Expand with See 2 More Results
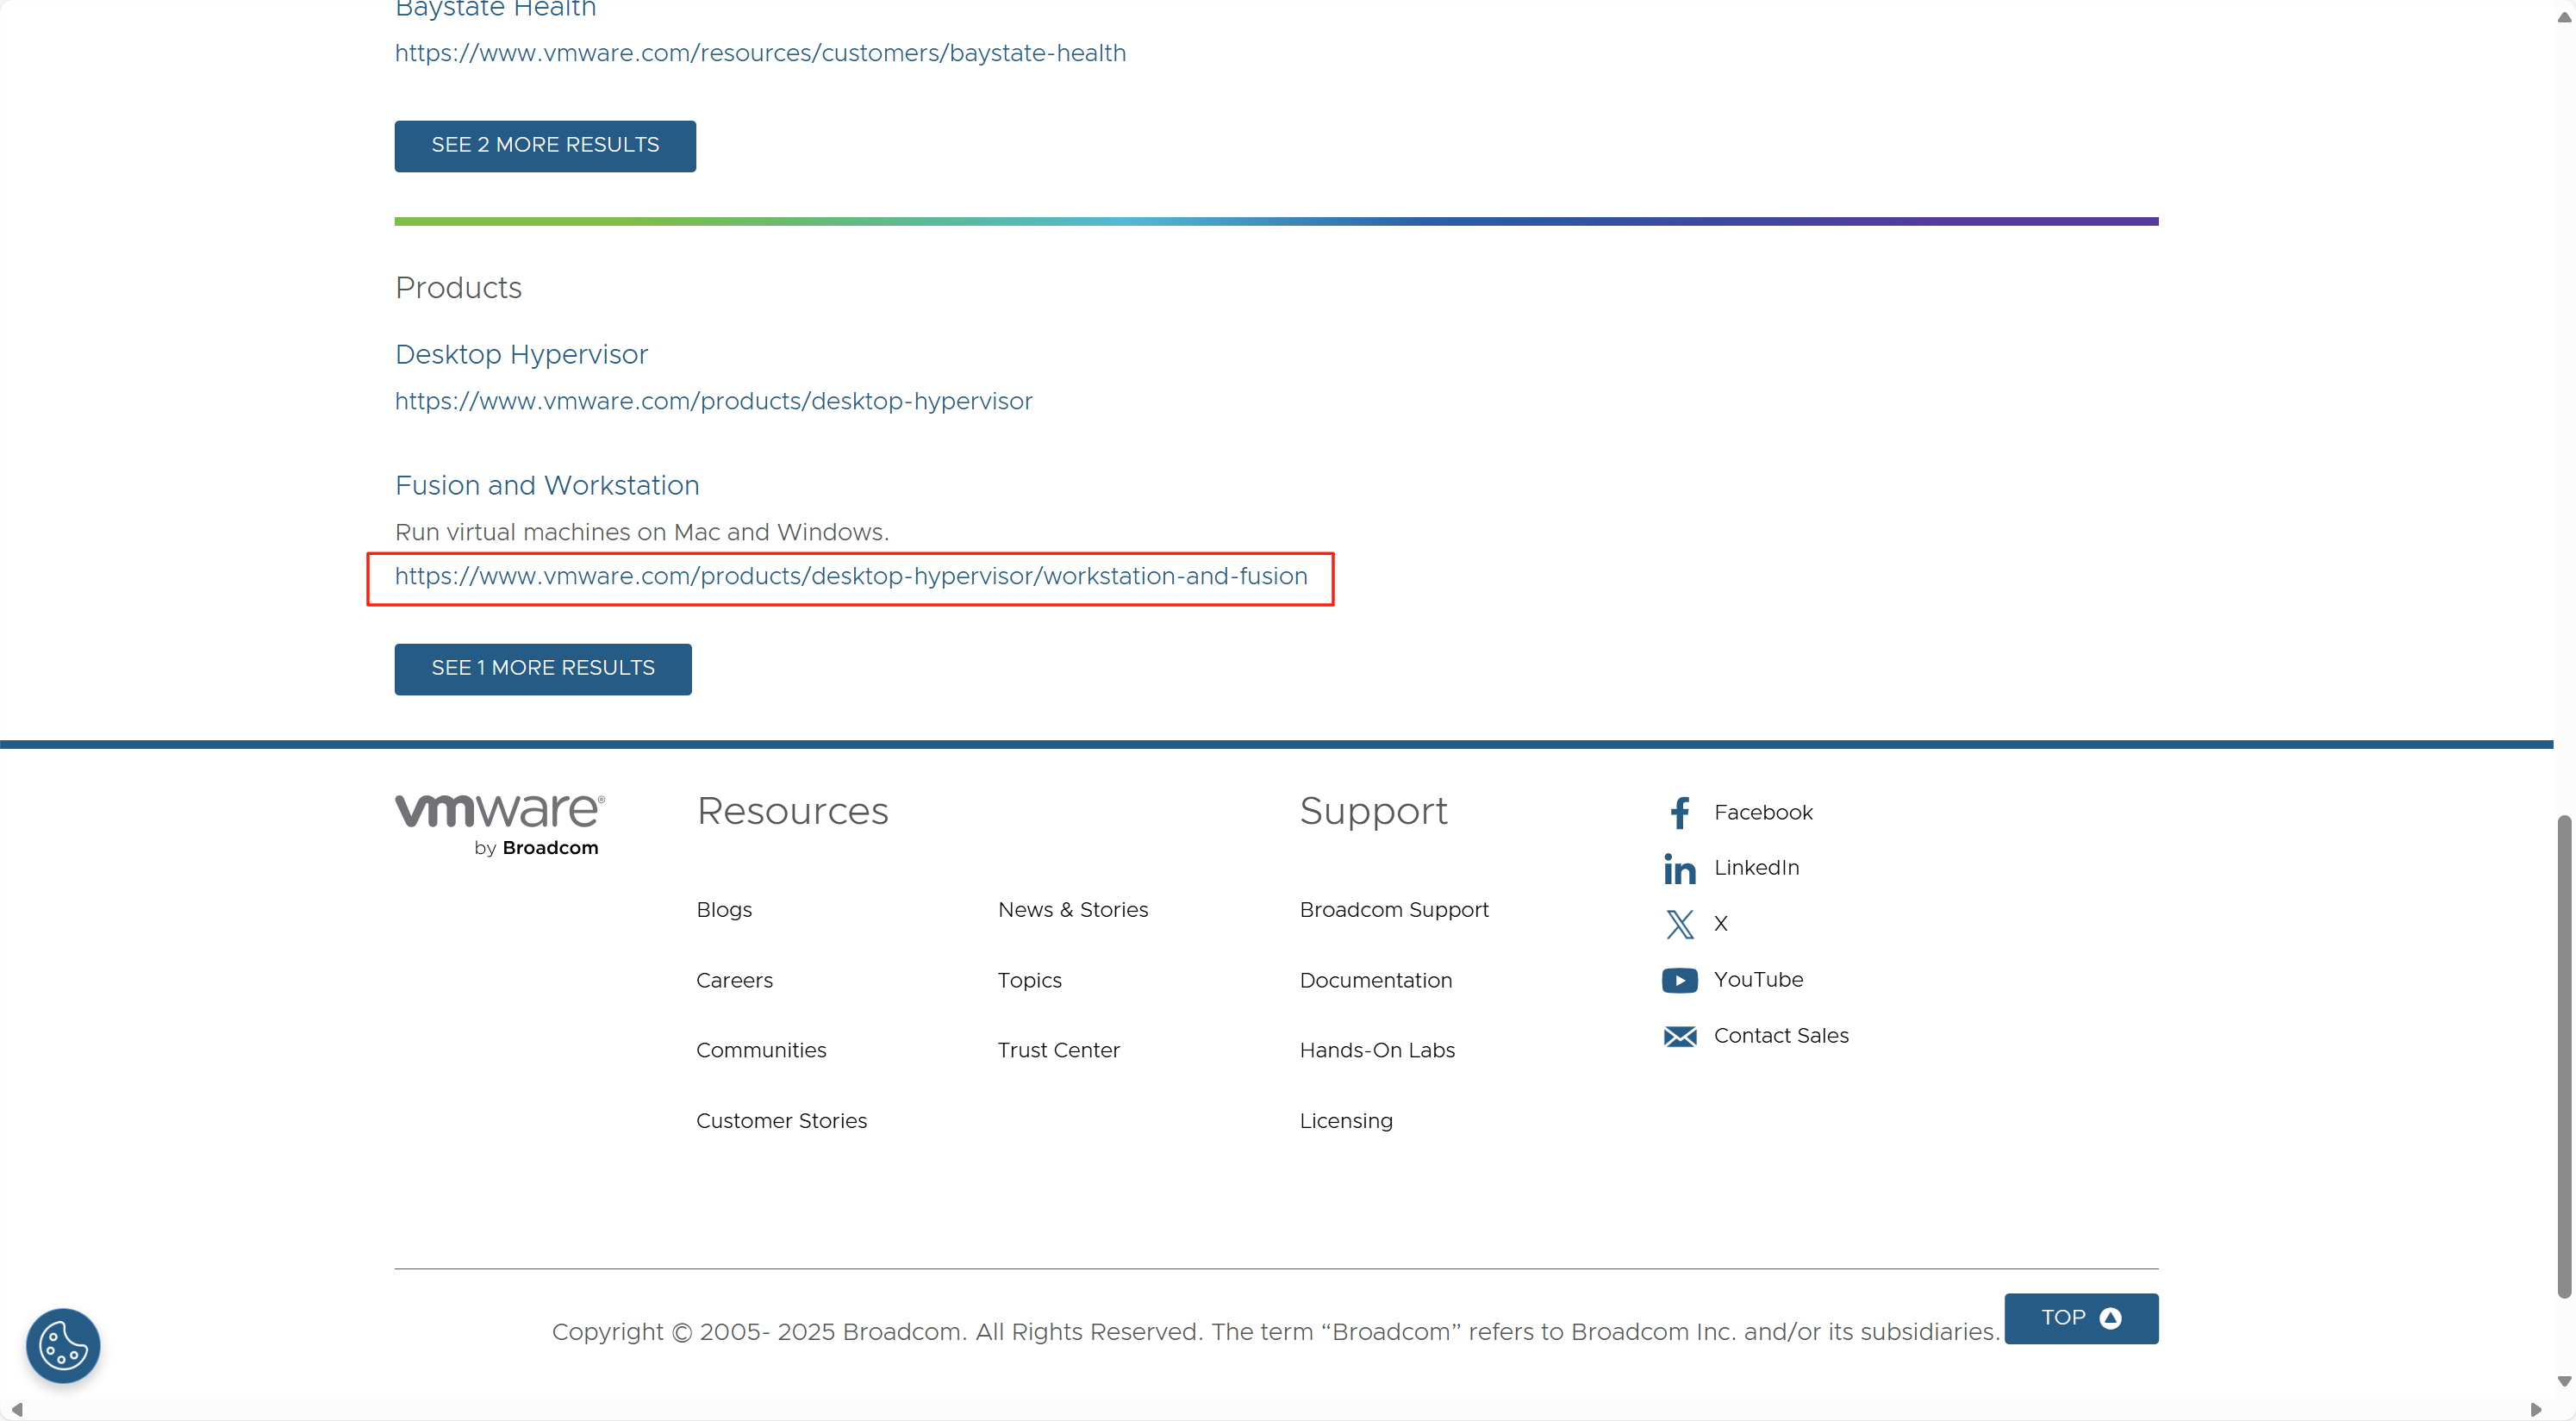The width and height of the screenshot is (2576, 1421). 545,146
